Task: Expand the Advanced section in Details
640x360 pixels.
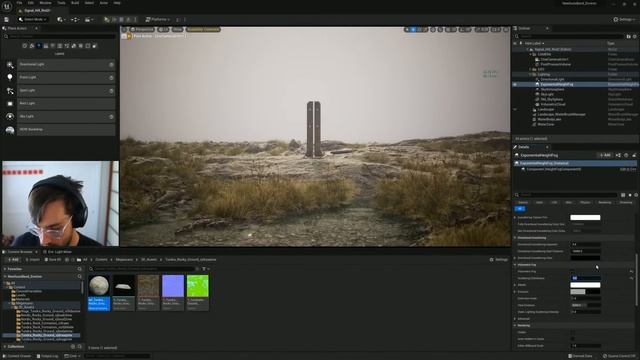Action: click(515, 319)
